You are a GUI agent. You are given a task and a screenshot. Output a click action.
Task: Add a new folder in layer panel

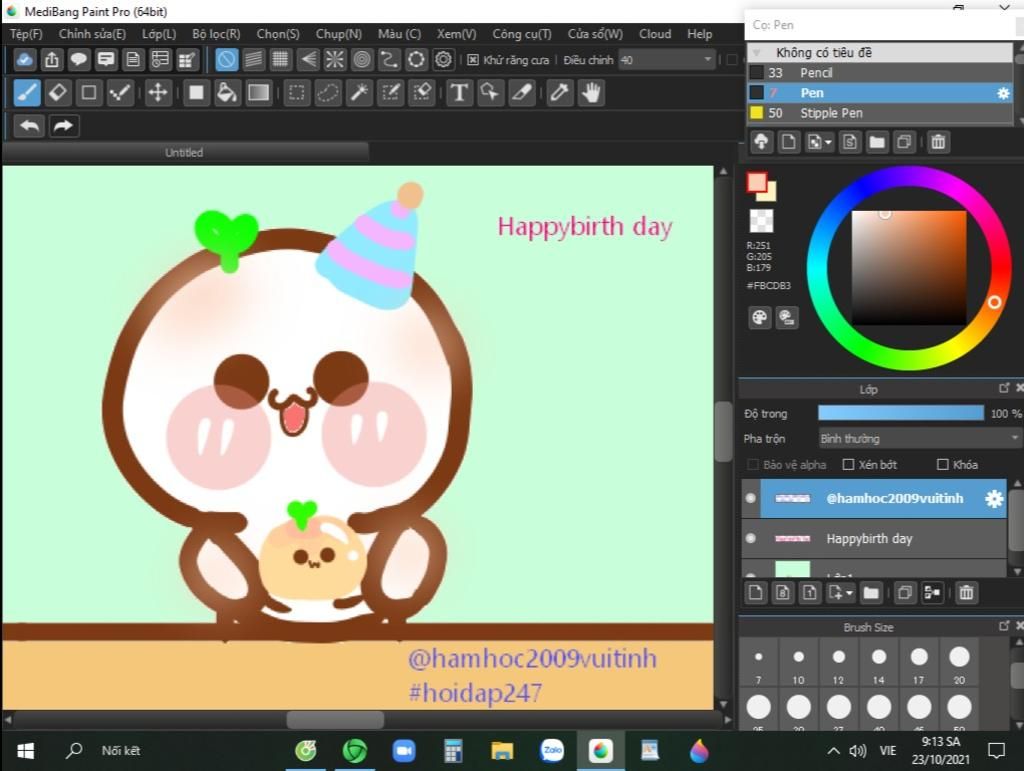[x=871, y=593]
